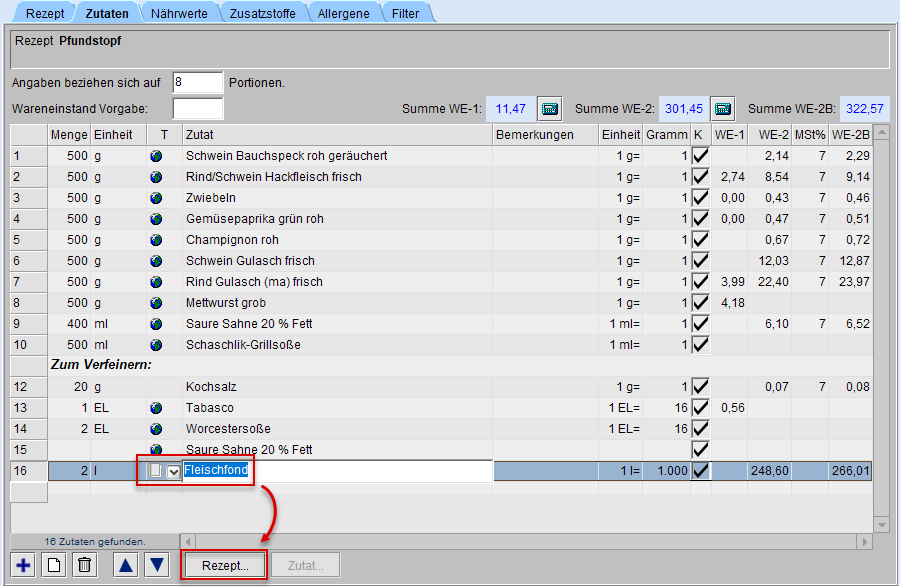Sort by the Zutat column header
Screen dimensions: 900x587
[338, 135]
